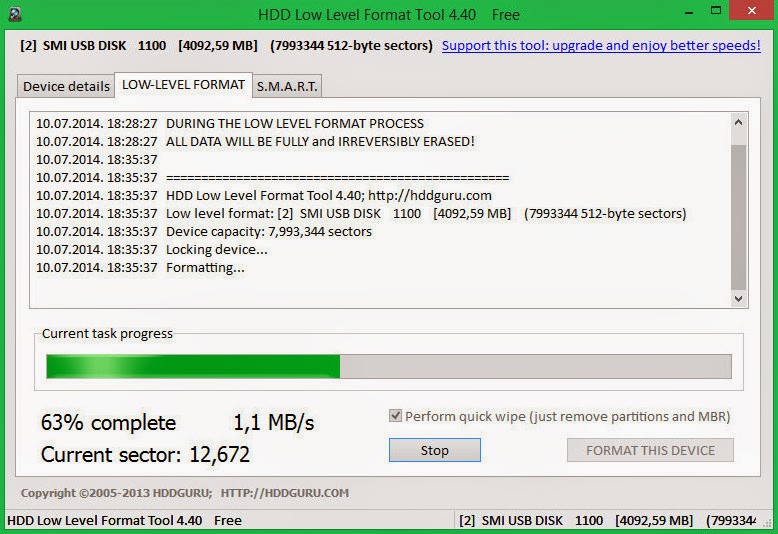This screenshot has width=778, height=534.
Task: Select the 'Device capacity: 7,993,344 sectors' log line
Action: (204, 232)
